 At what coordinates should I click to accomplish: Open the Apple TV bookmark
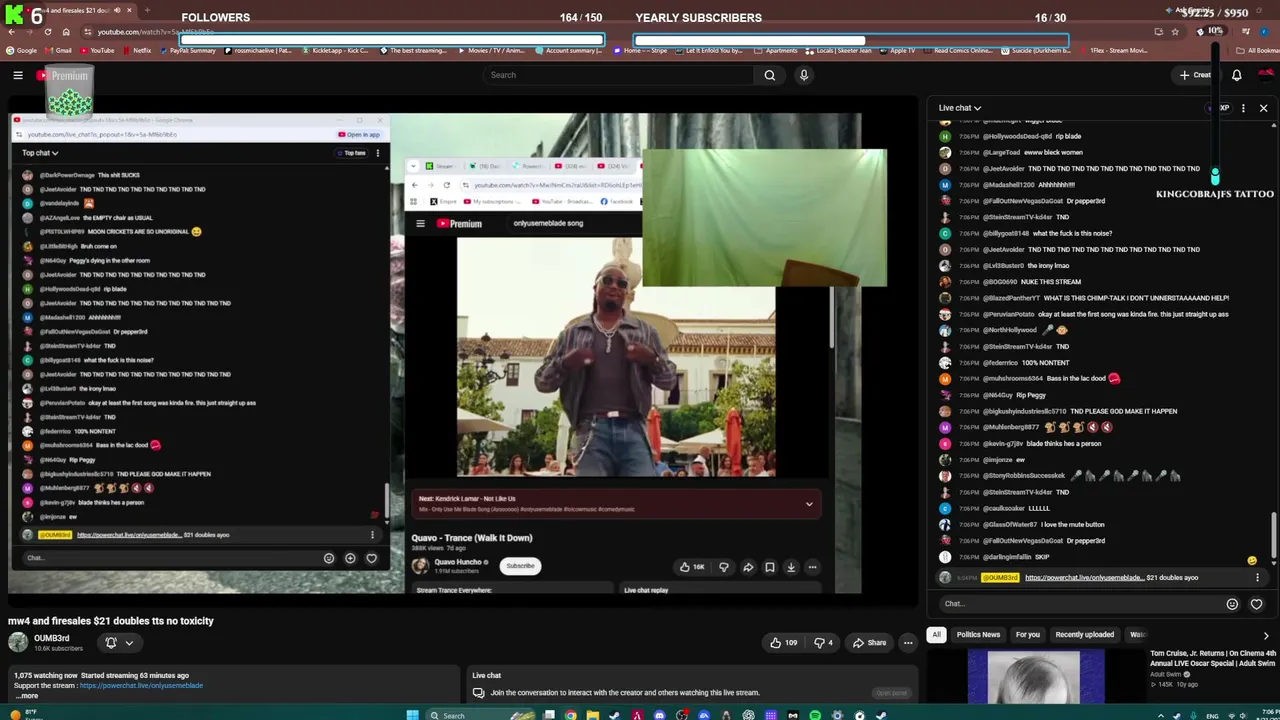click(897, 50)
